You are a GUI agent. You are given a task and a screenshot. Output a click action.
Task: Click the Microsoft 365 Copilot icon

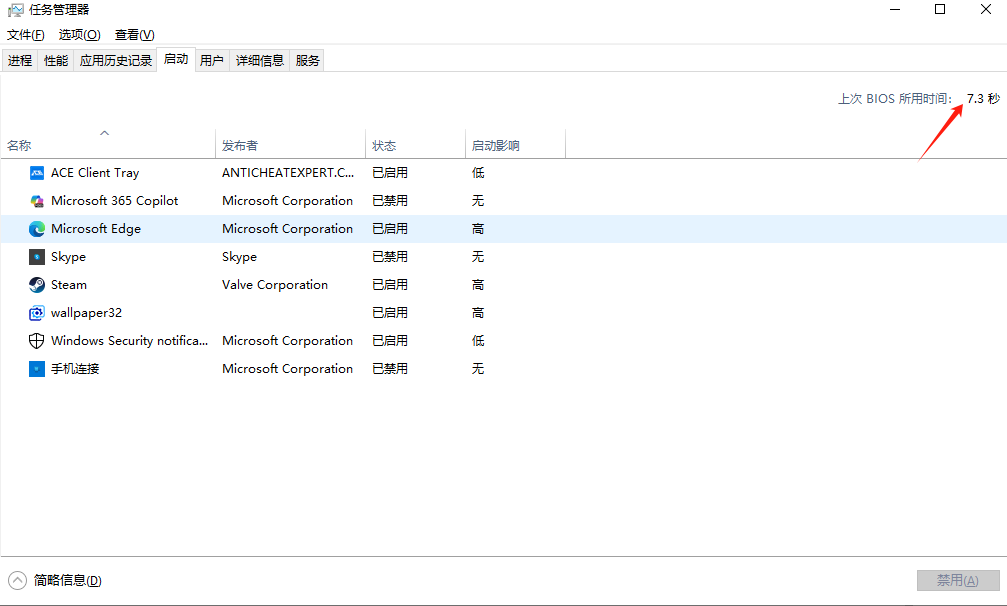37,201
